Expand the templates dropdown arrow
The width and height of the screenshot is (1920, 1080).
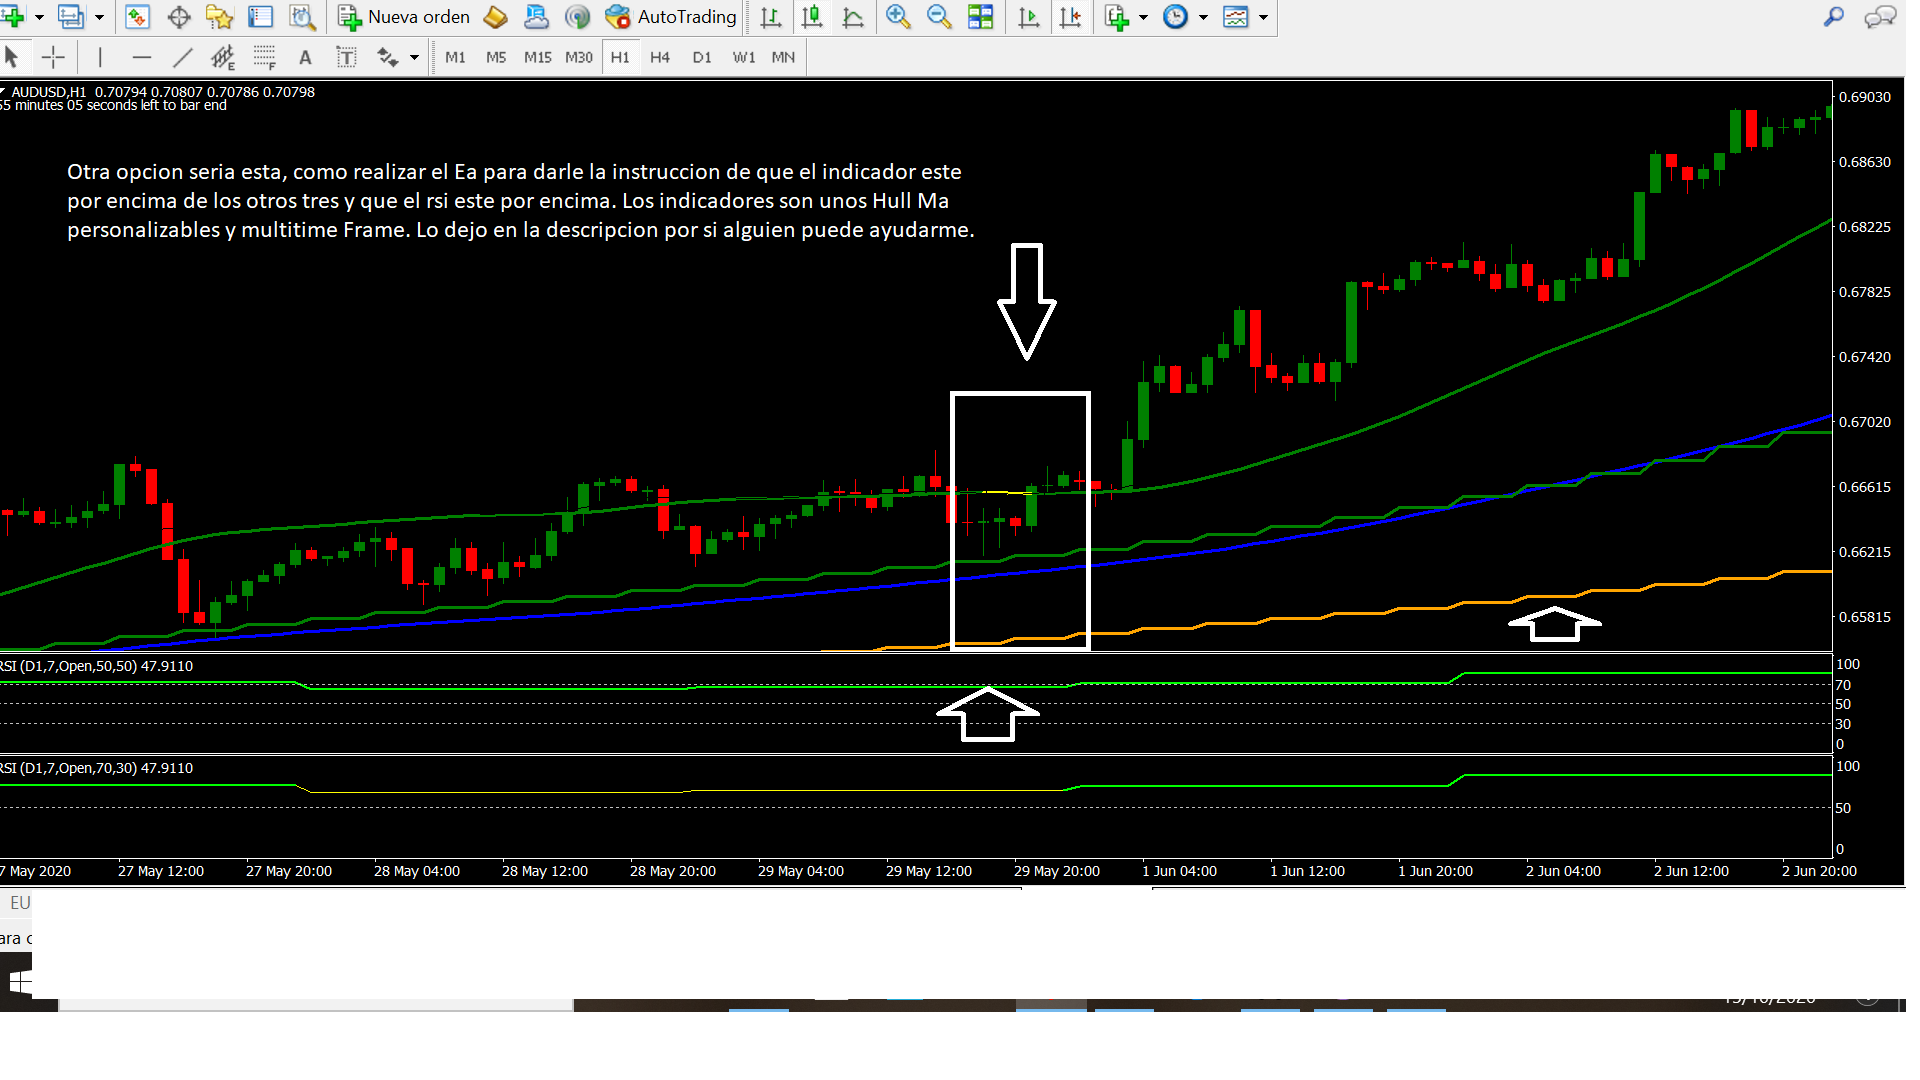[1263, 17]
